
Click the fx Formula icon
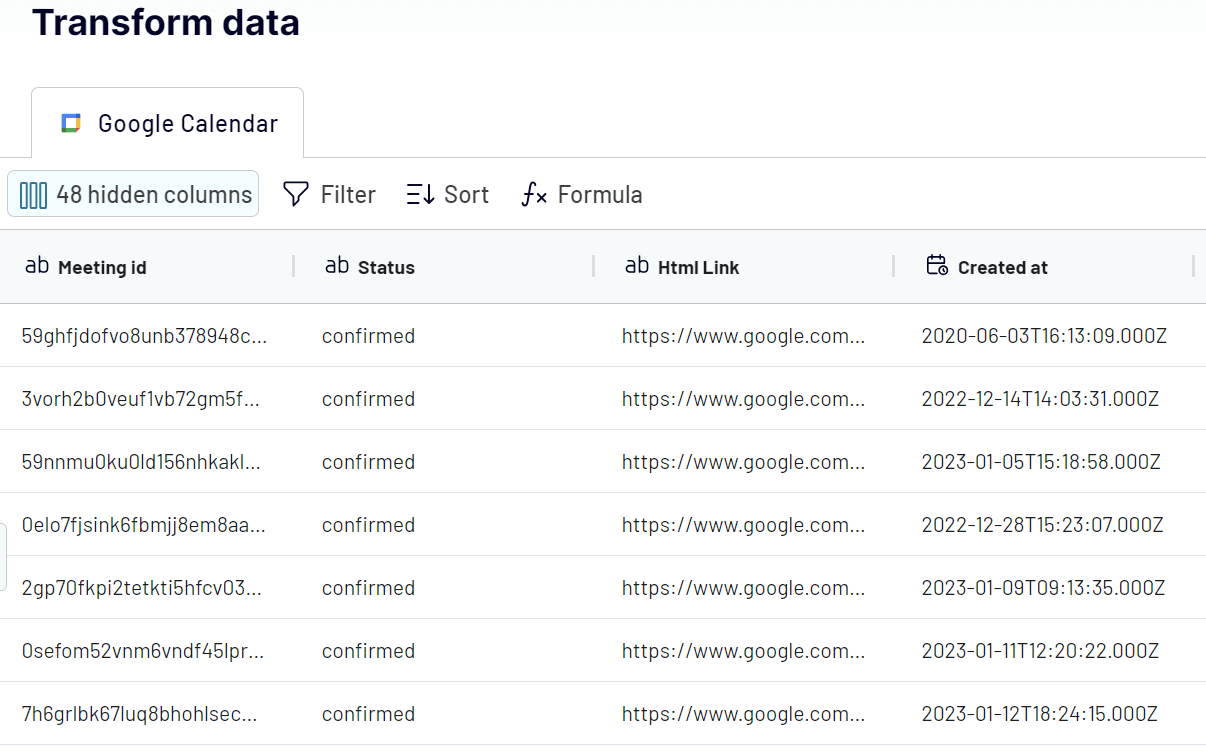[x=534, y=194]
